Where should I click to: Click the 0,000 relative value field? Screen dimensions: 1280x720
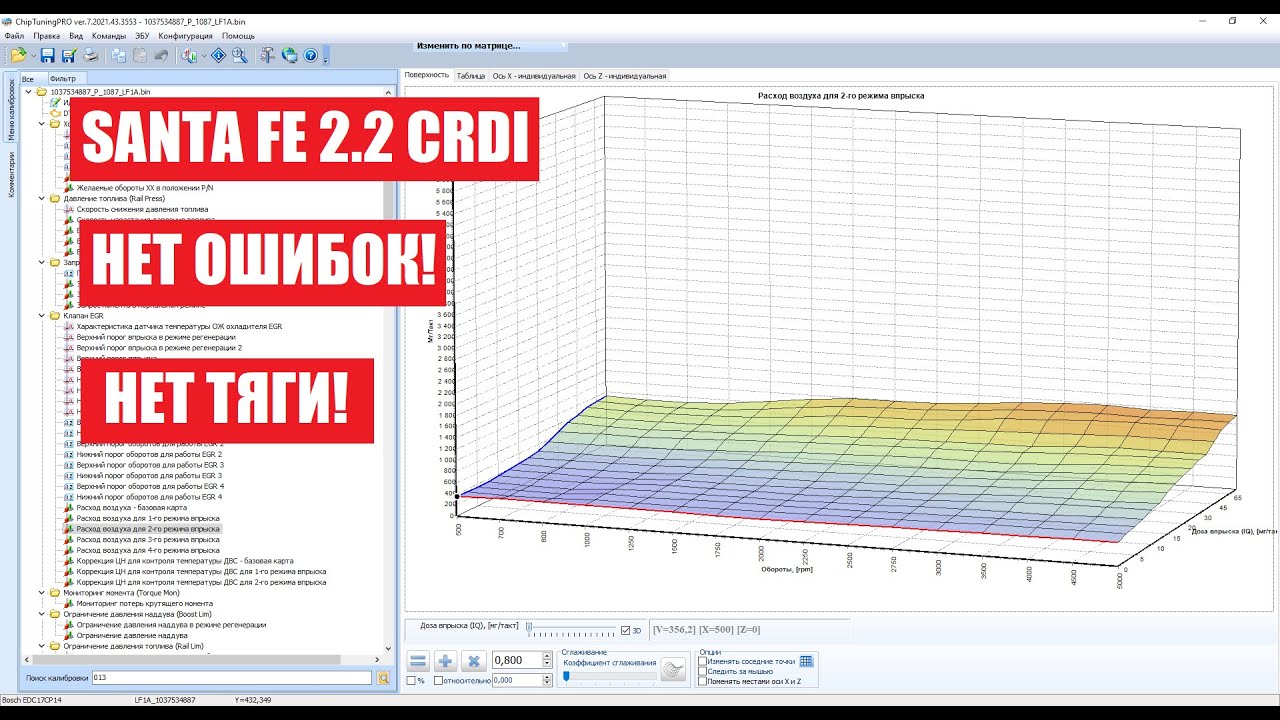point(517,680)
